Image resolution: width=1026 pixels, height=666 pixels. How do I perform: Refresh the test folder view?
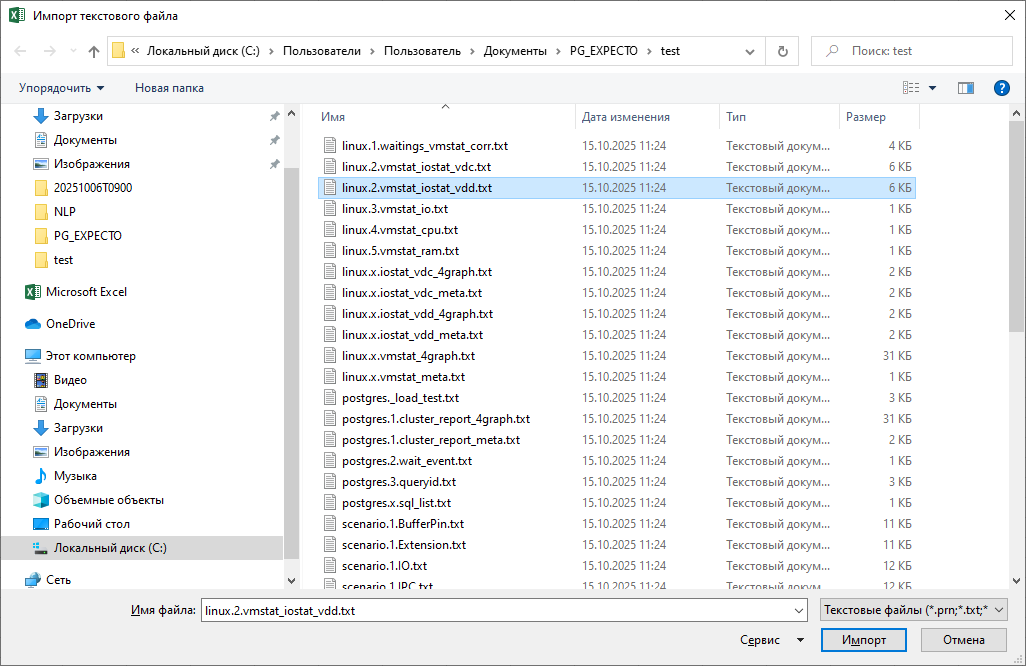click(783, 51)
